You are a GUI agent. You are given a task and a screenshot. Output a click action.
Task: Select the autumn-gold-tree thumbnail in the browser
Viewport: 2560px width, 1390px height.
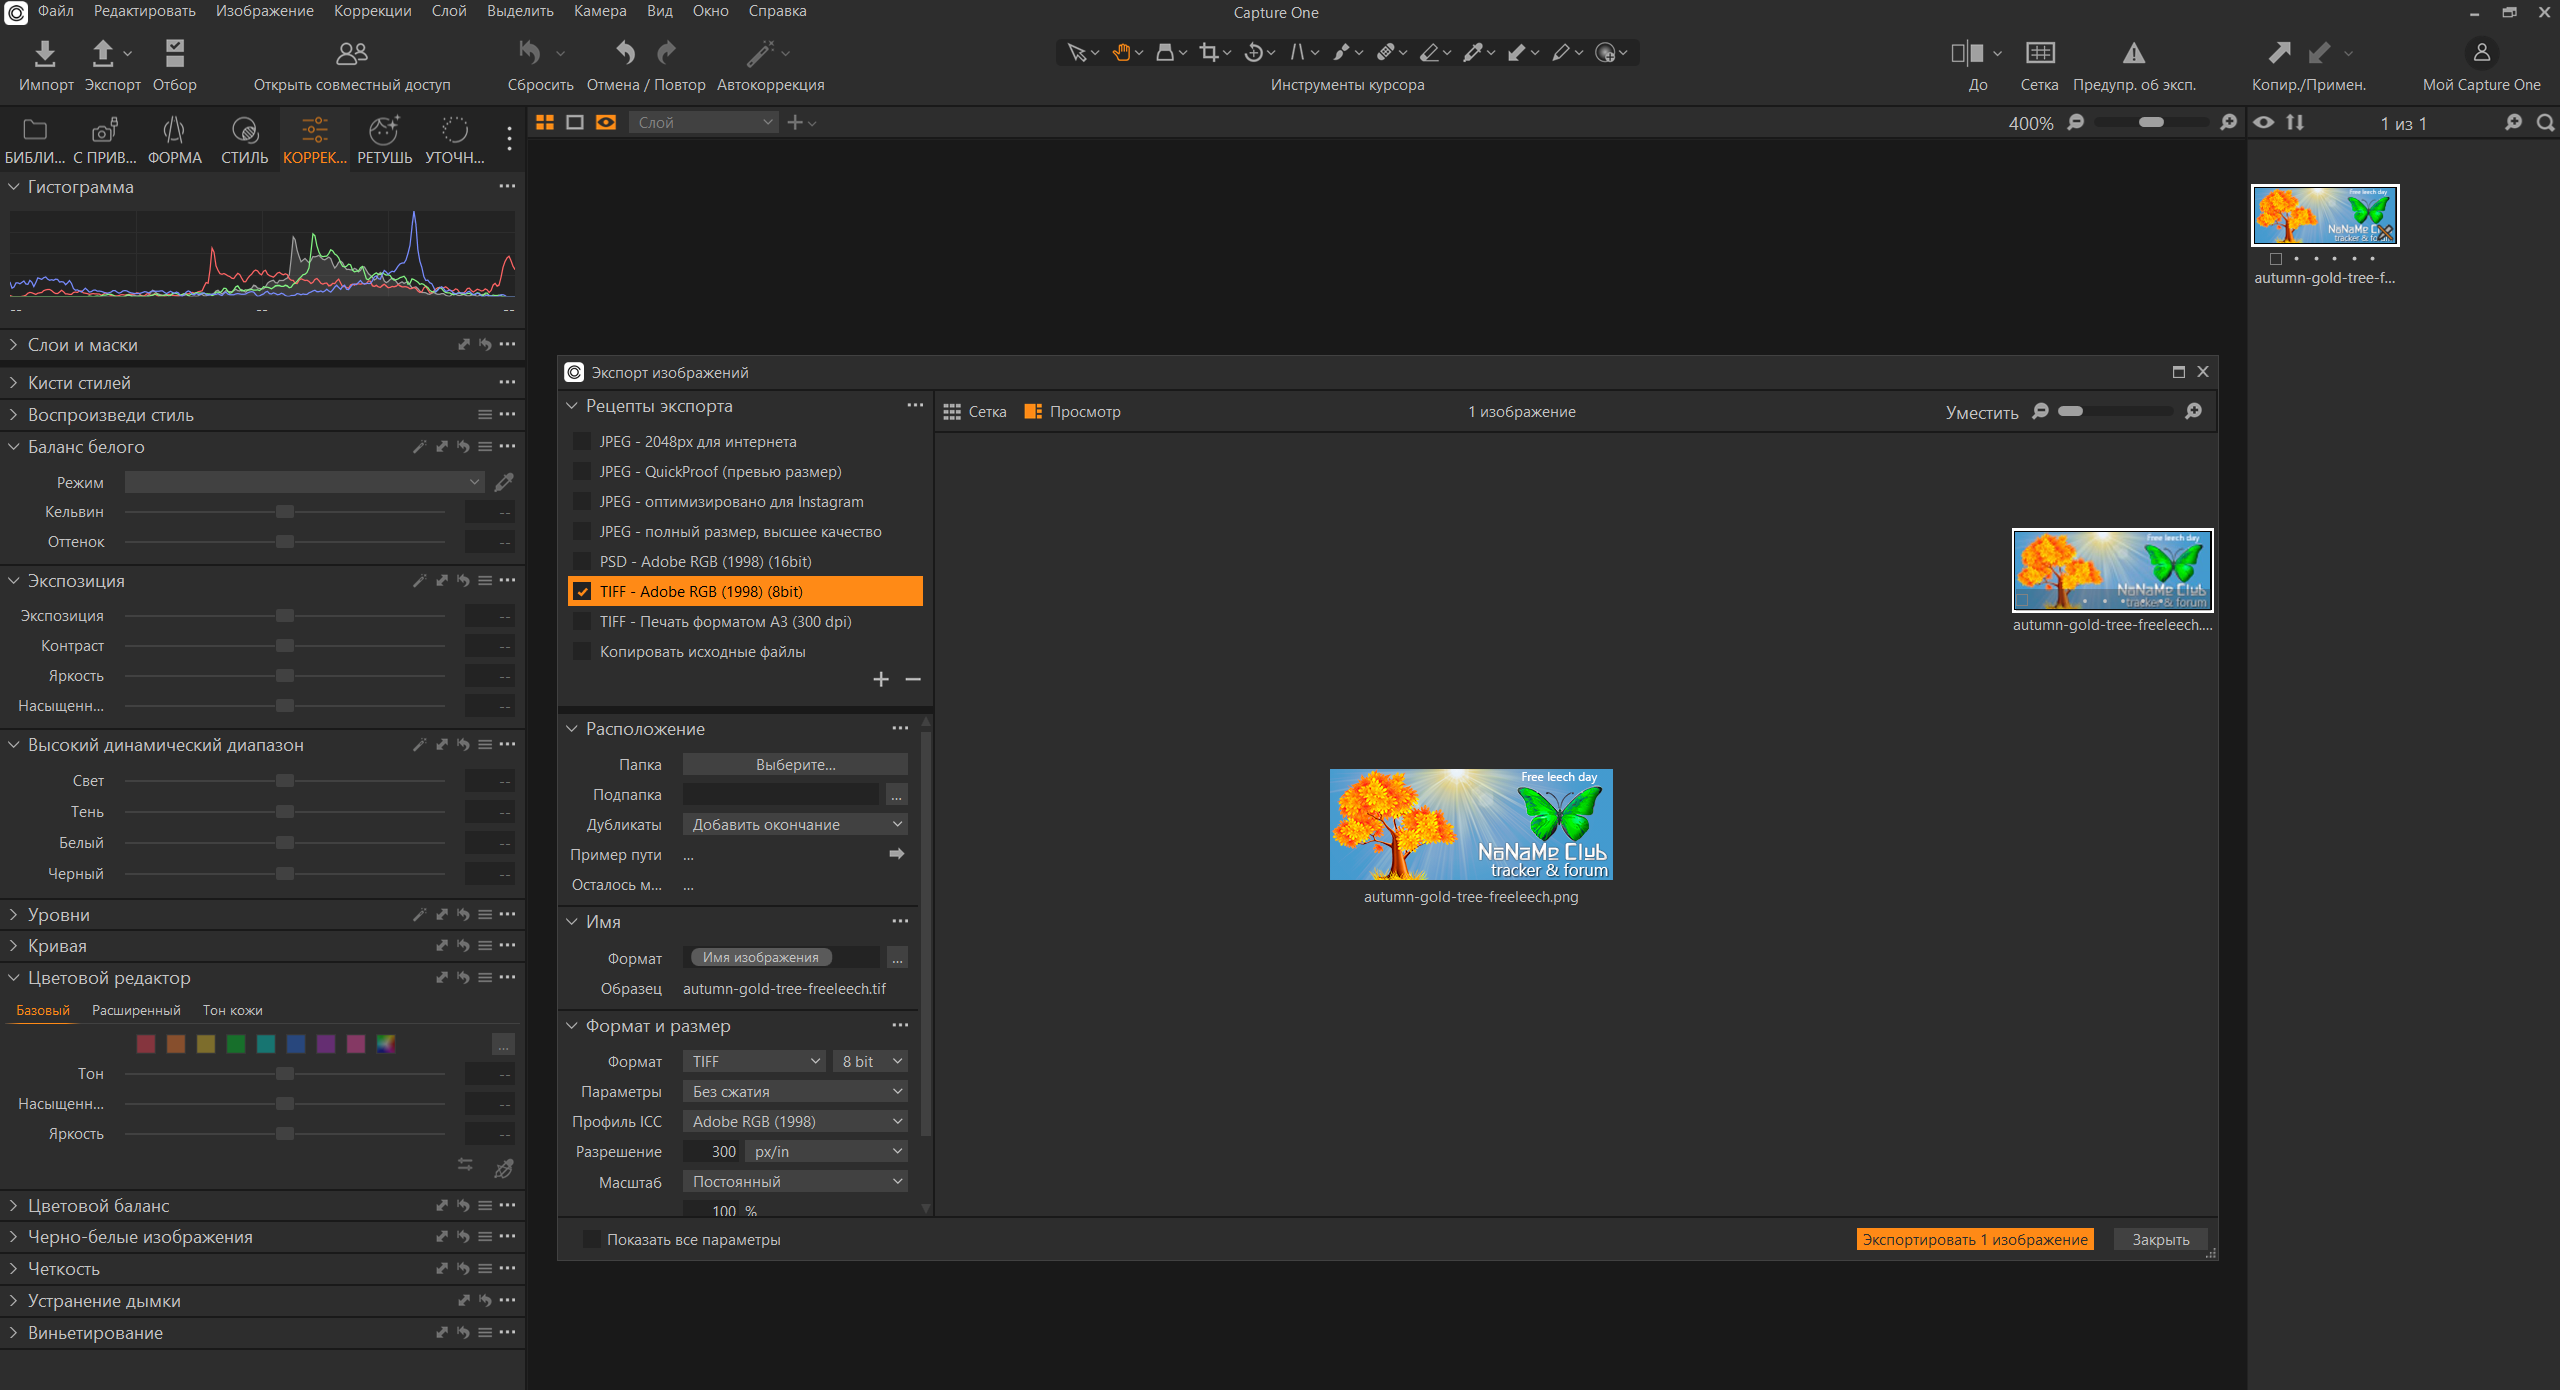(2325, 215)
